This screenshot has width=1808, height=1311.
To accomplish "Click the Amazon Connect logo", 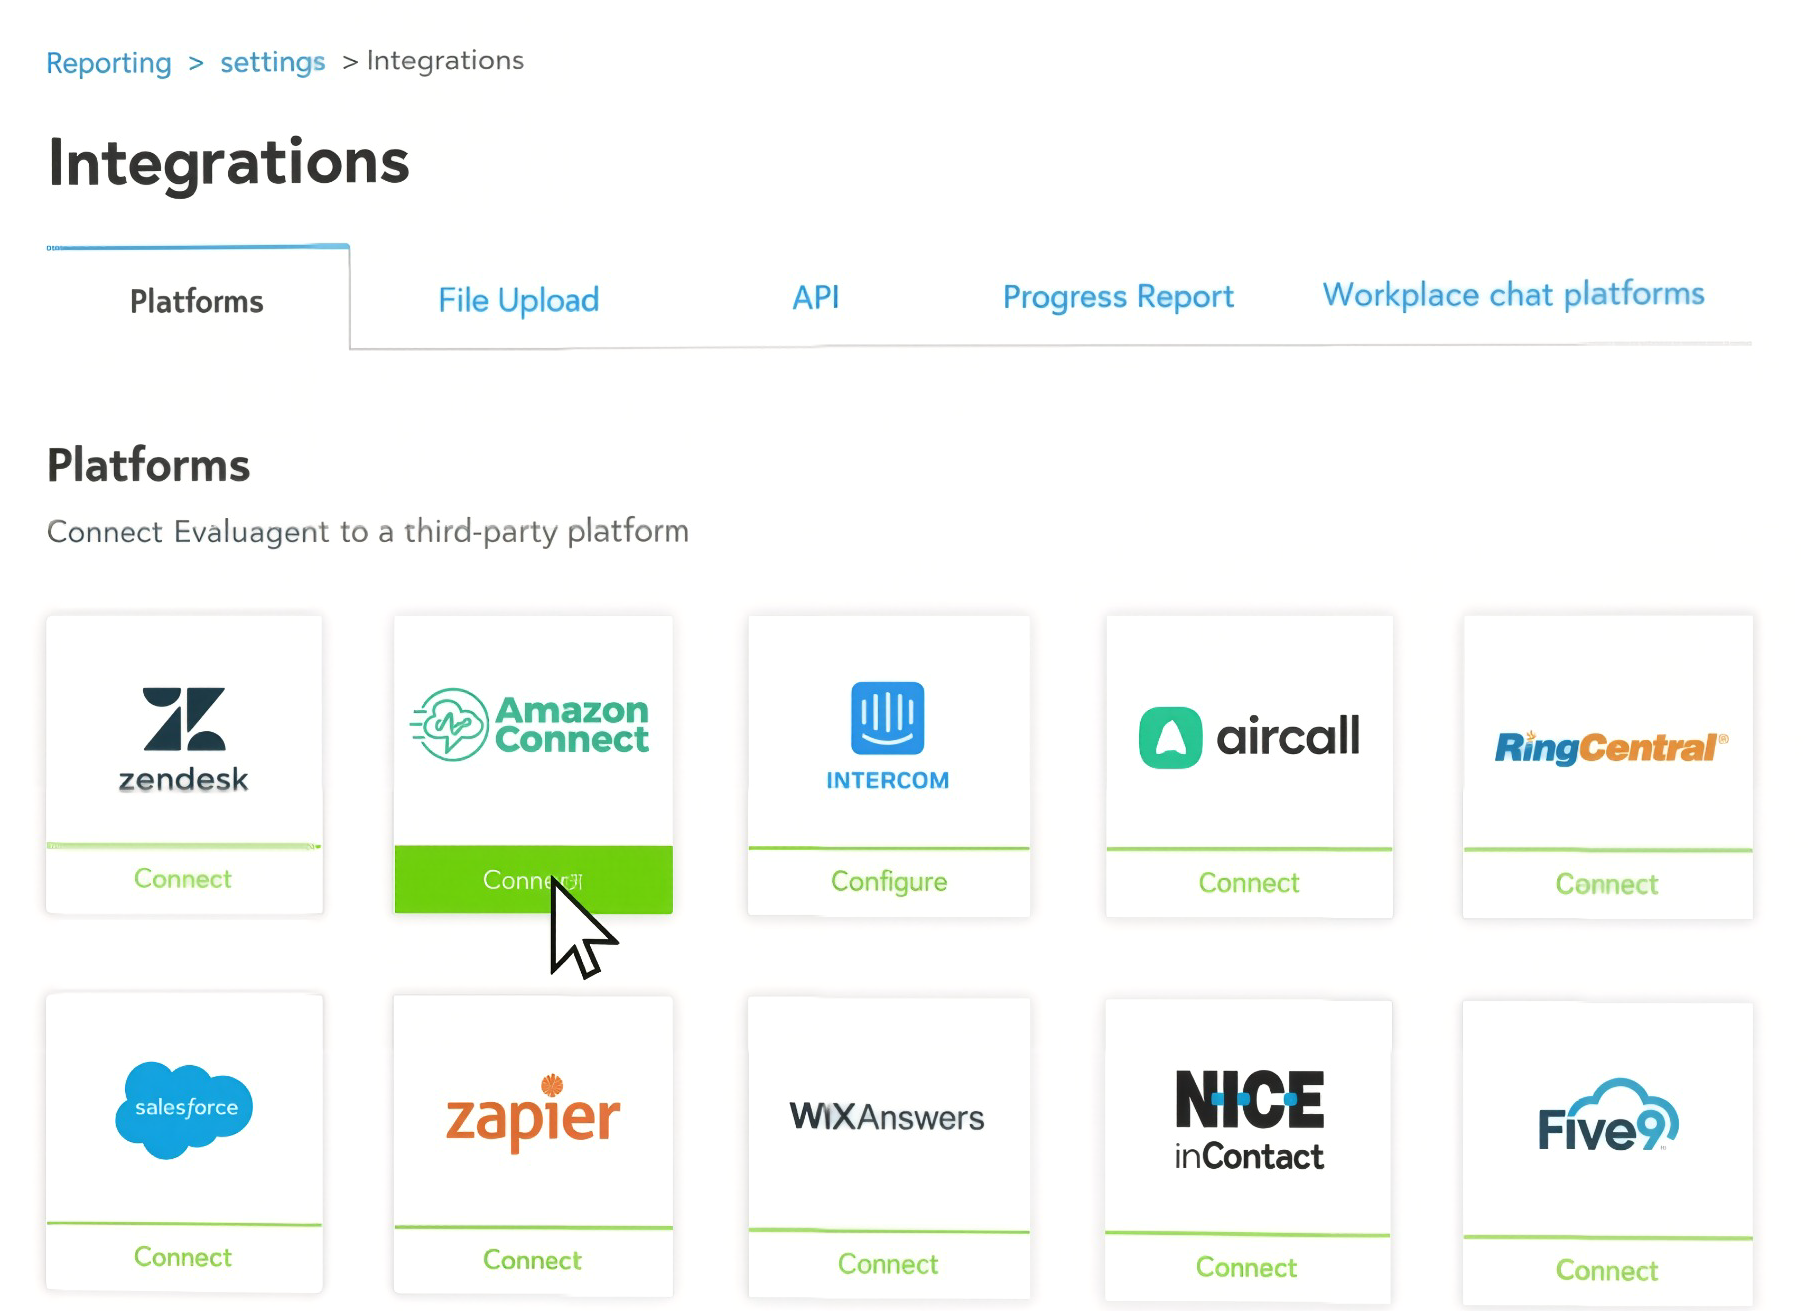I will click(x=531, y=724).
